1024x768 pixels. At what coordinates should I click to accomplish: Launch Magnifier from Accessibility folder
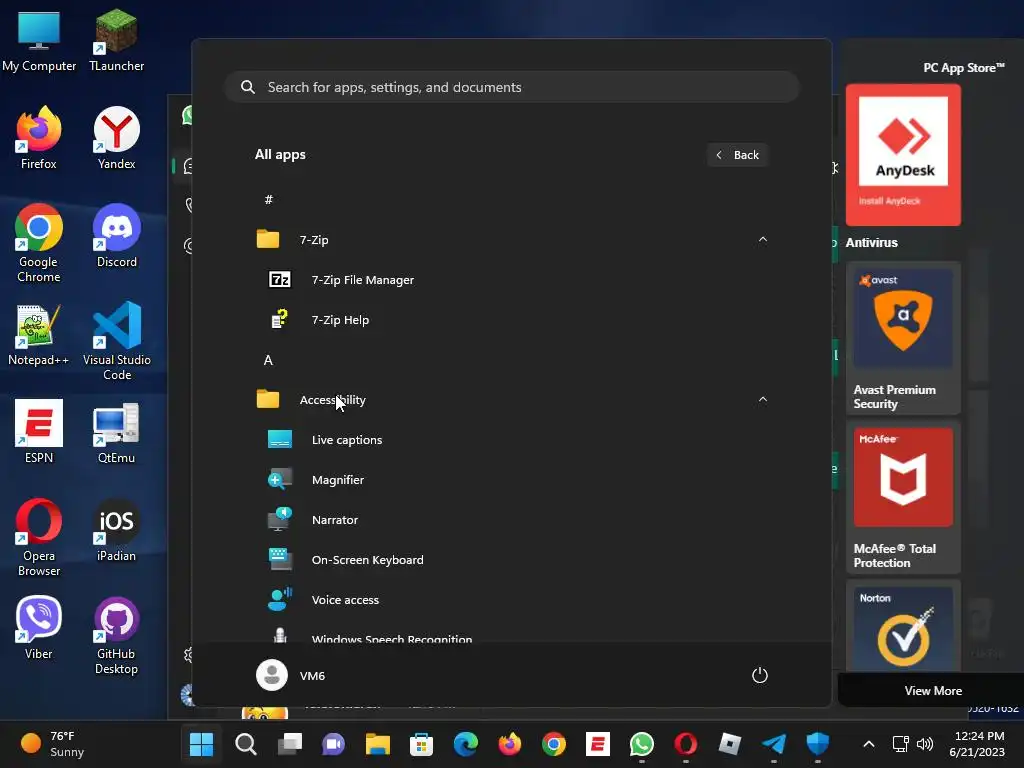click(511, 480)
